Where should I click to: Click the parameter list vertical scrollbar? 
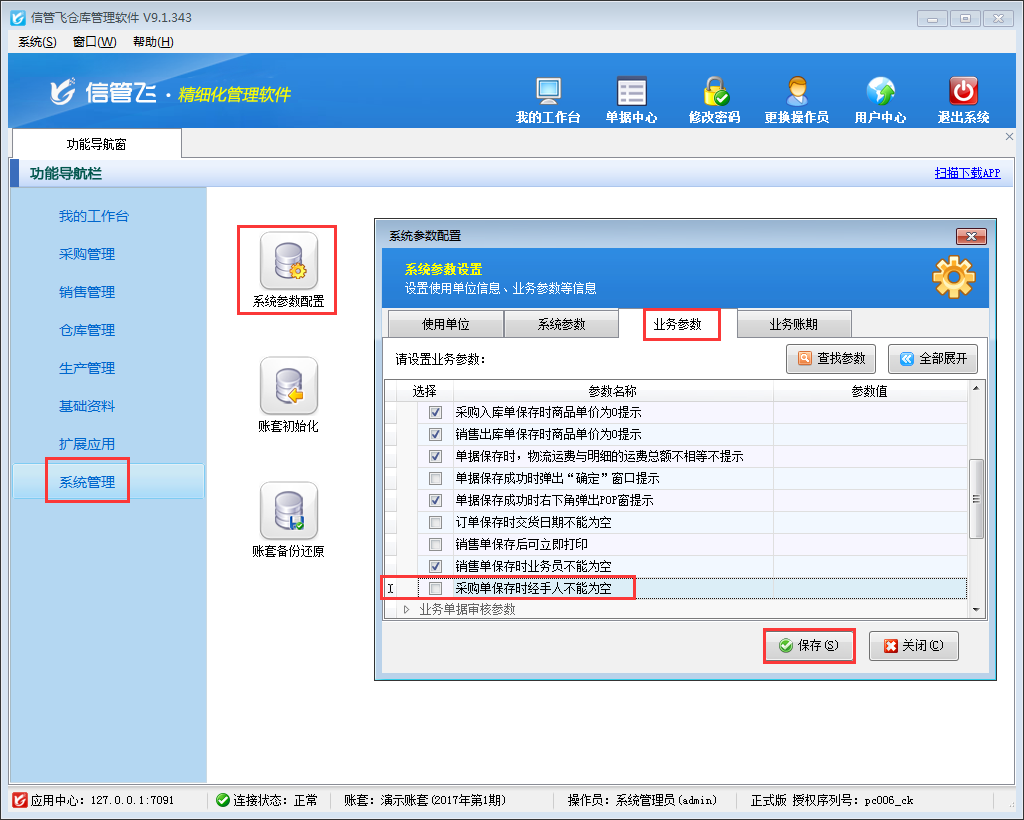point(976,500)
